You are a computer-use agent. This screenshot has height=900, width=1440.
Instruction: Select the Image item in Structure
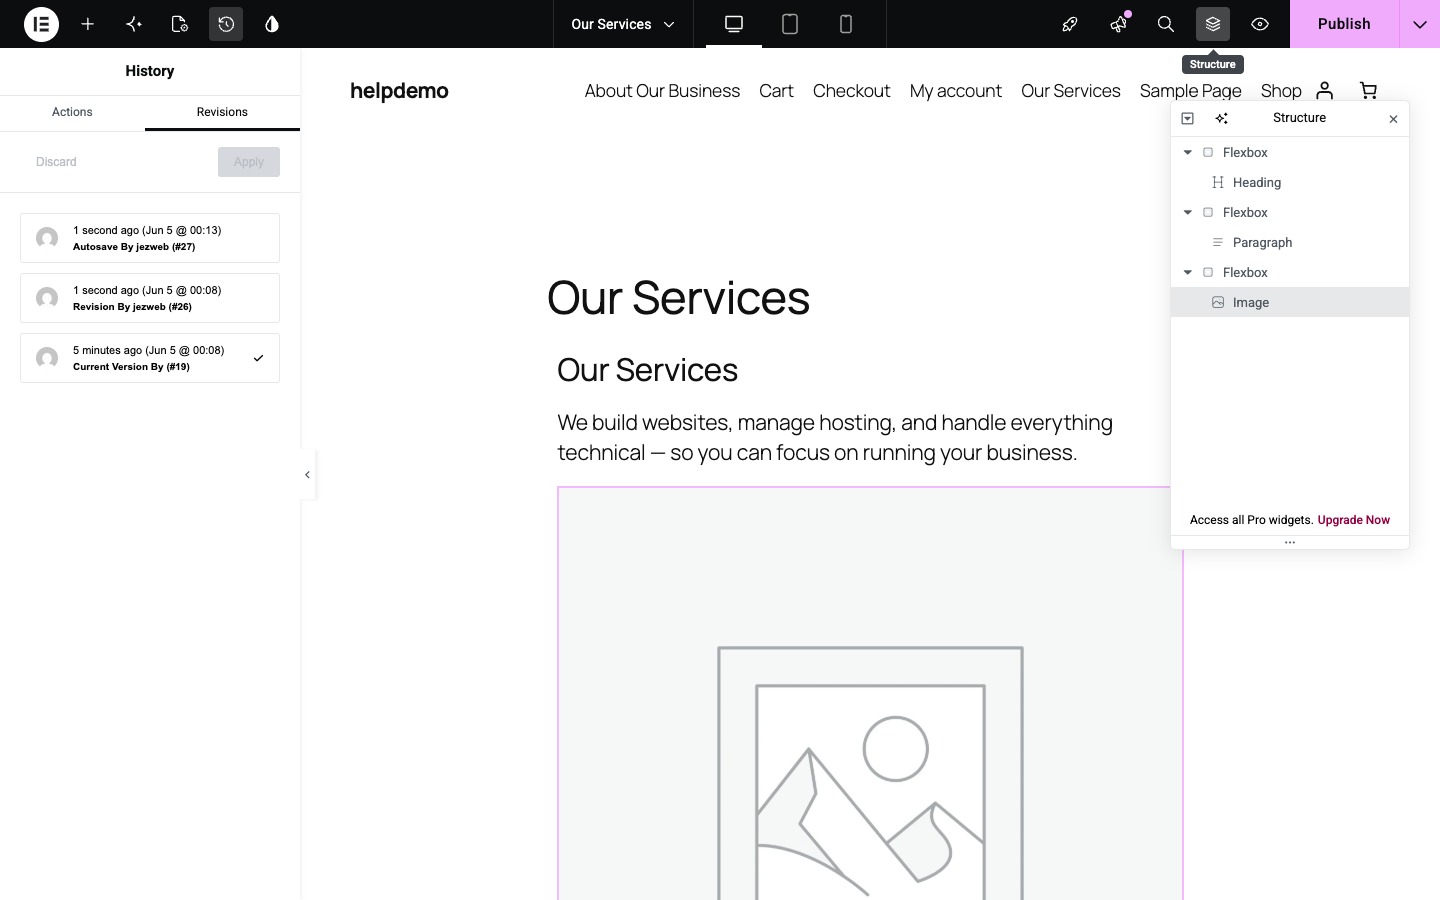(1290, 302)
